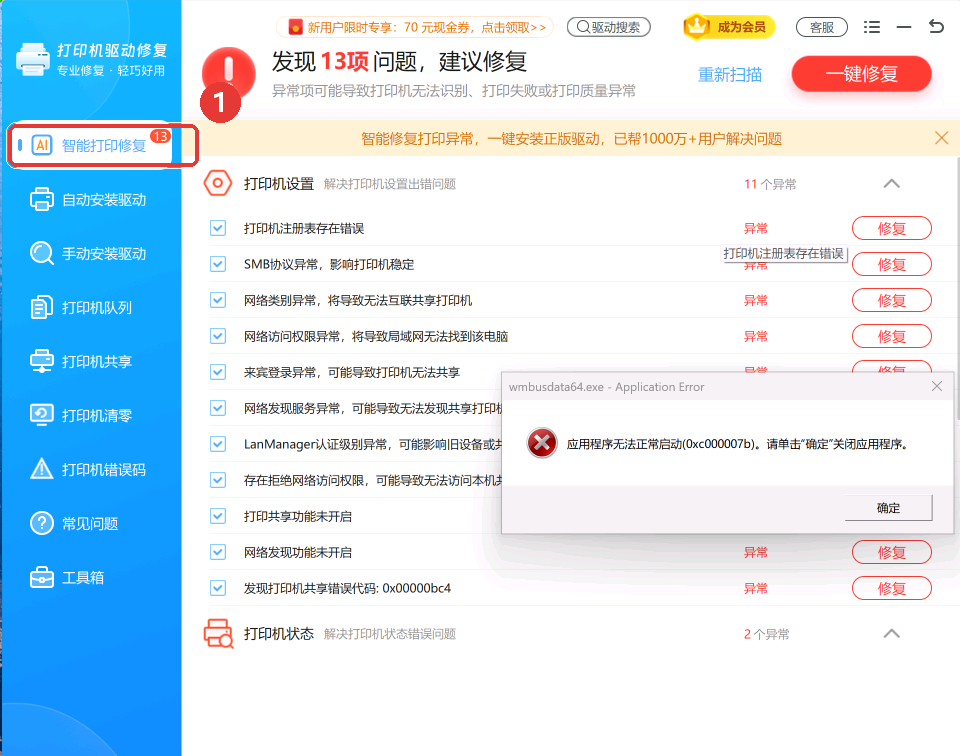Click the 驱动搜索 search box
960x756 pixels.
click(609, 27)
